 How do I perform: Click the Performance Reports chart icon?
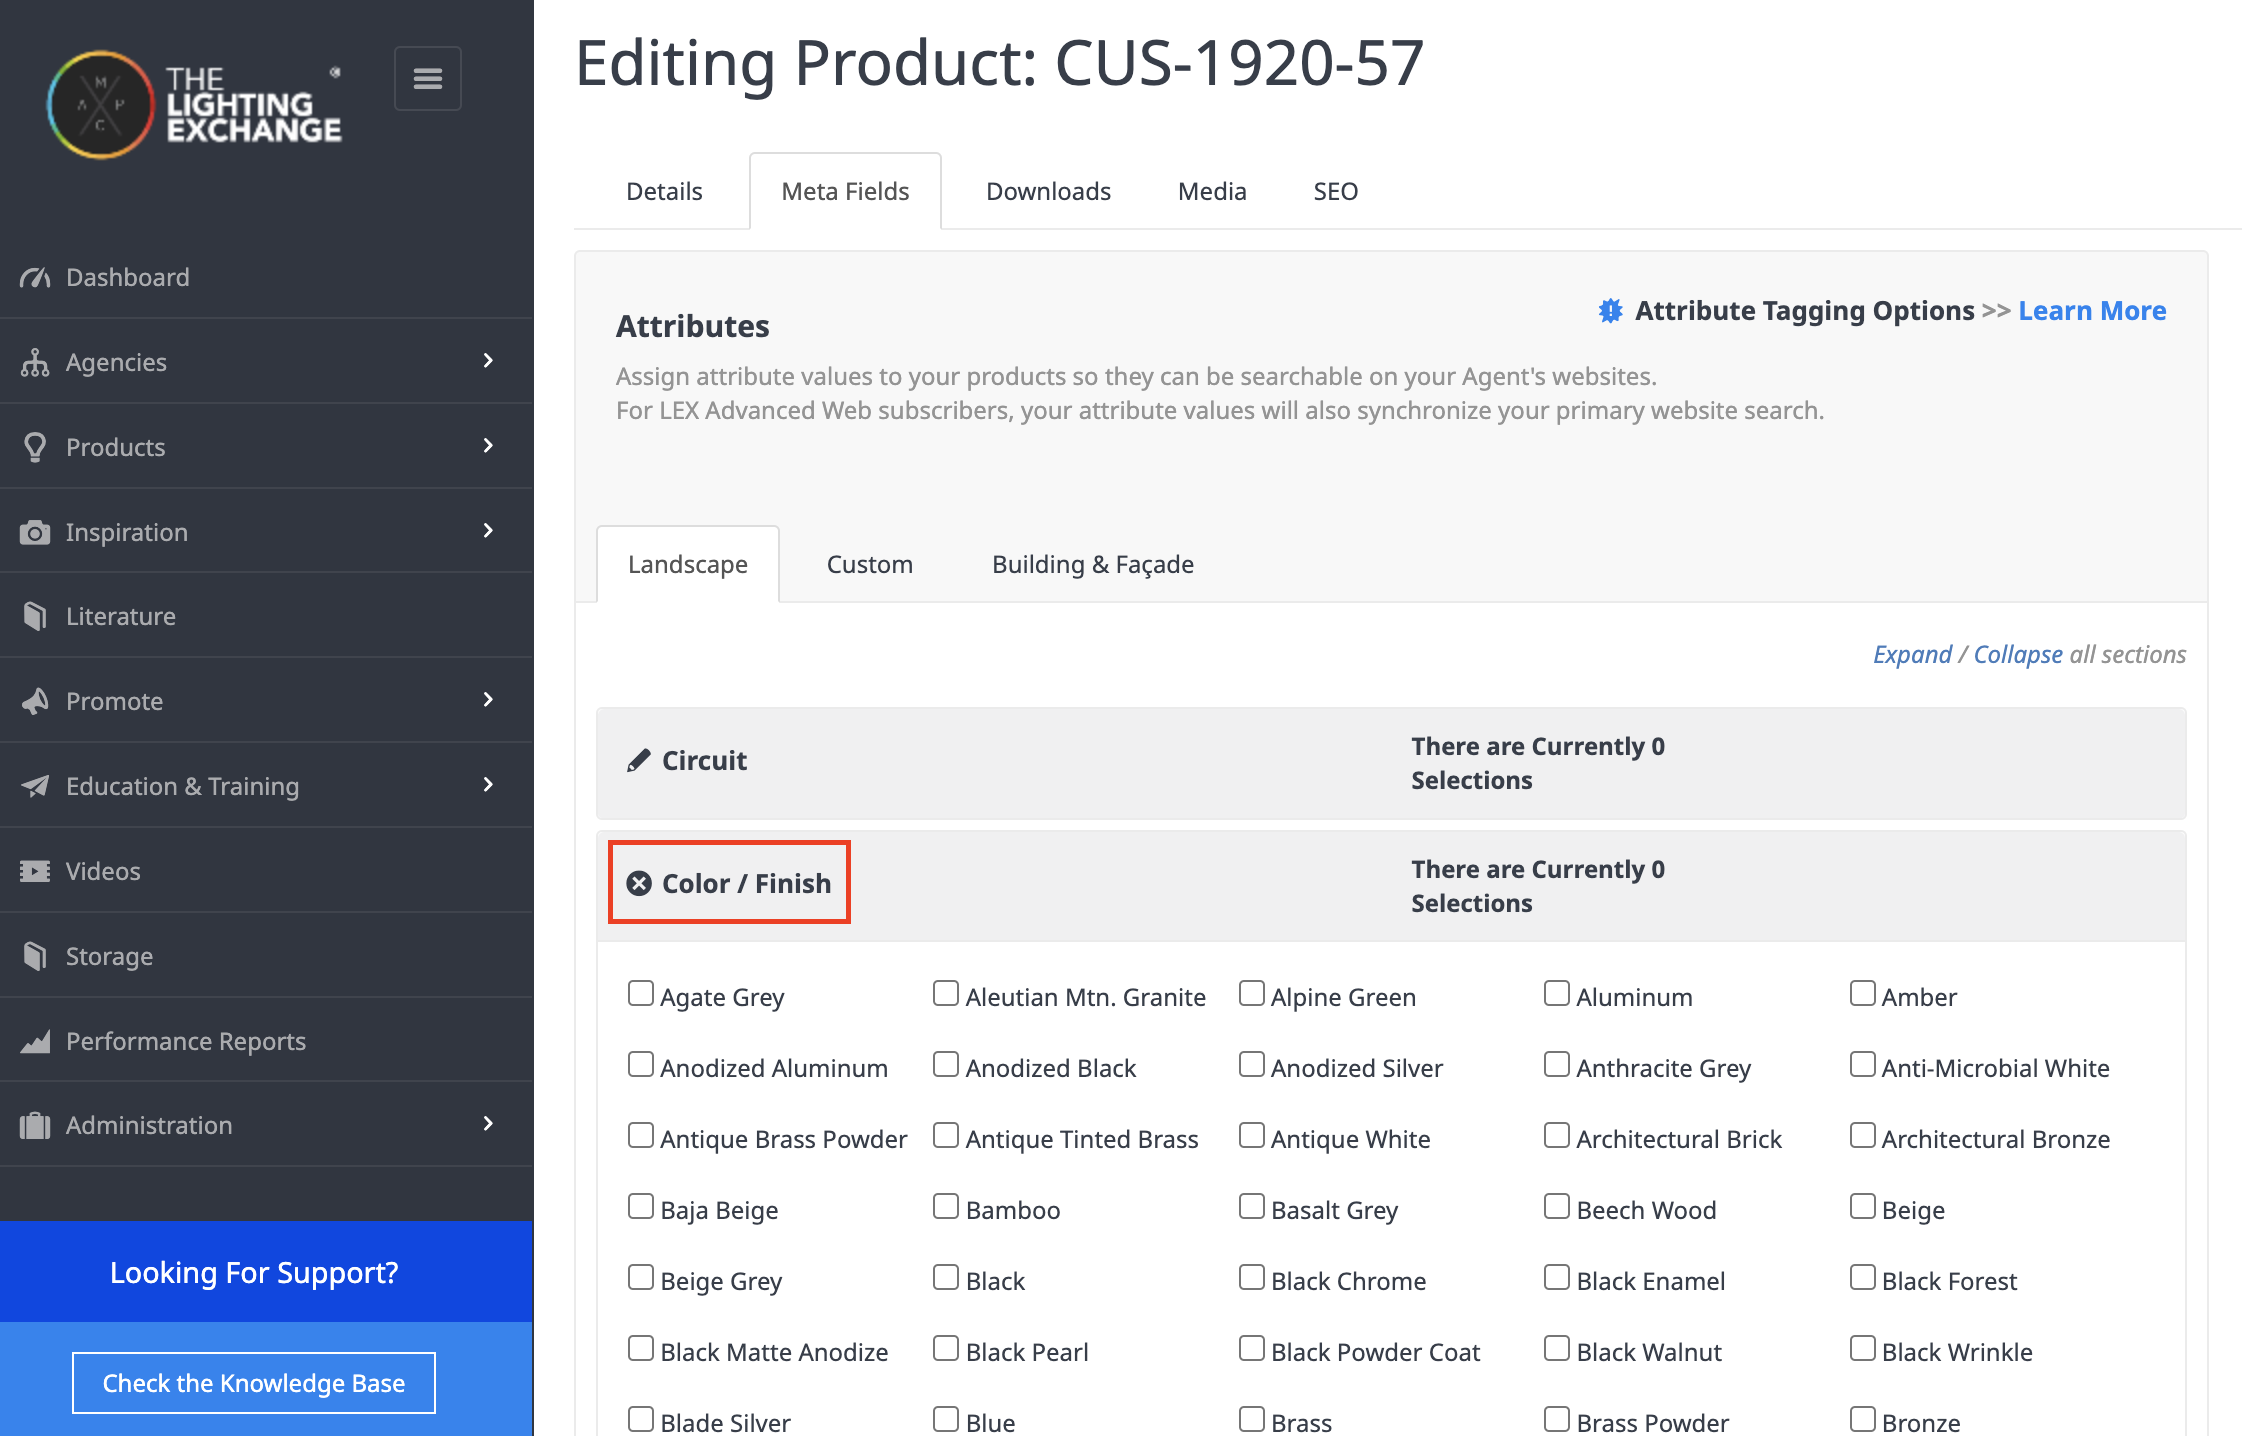pos(35,1041)
